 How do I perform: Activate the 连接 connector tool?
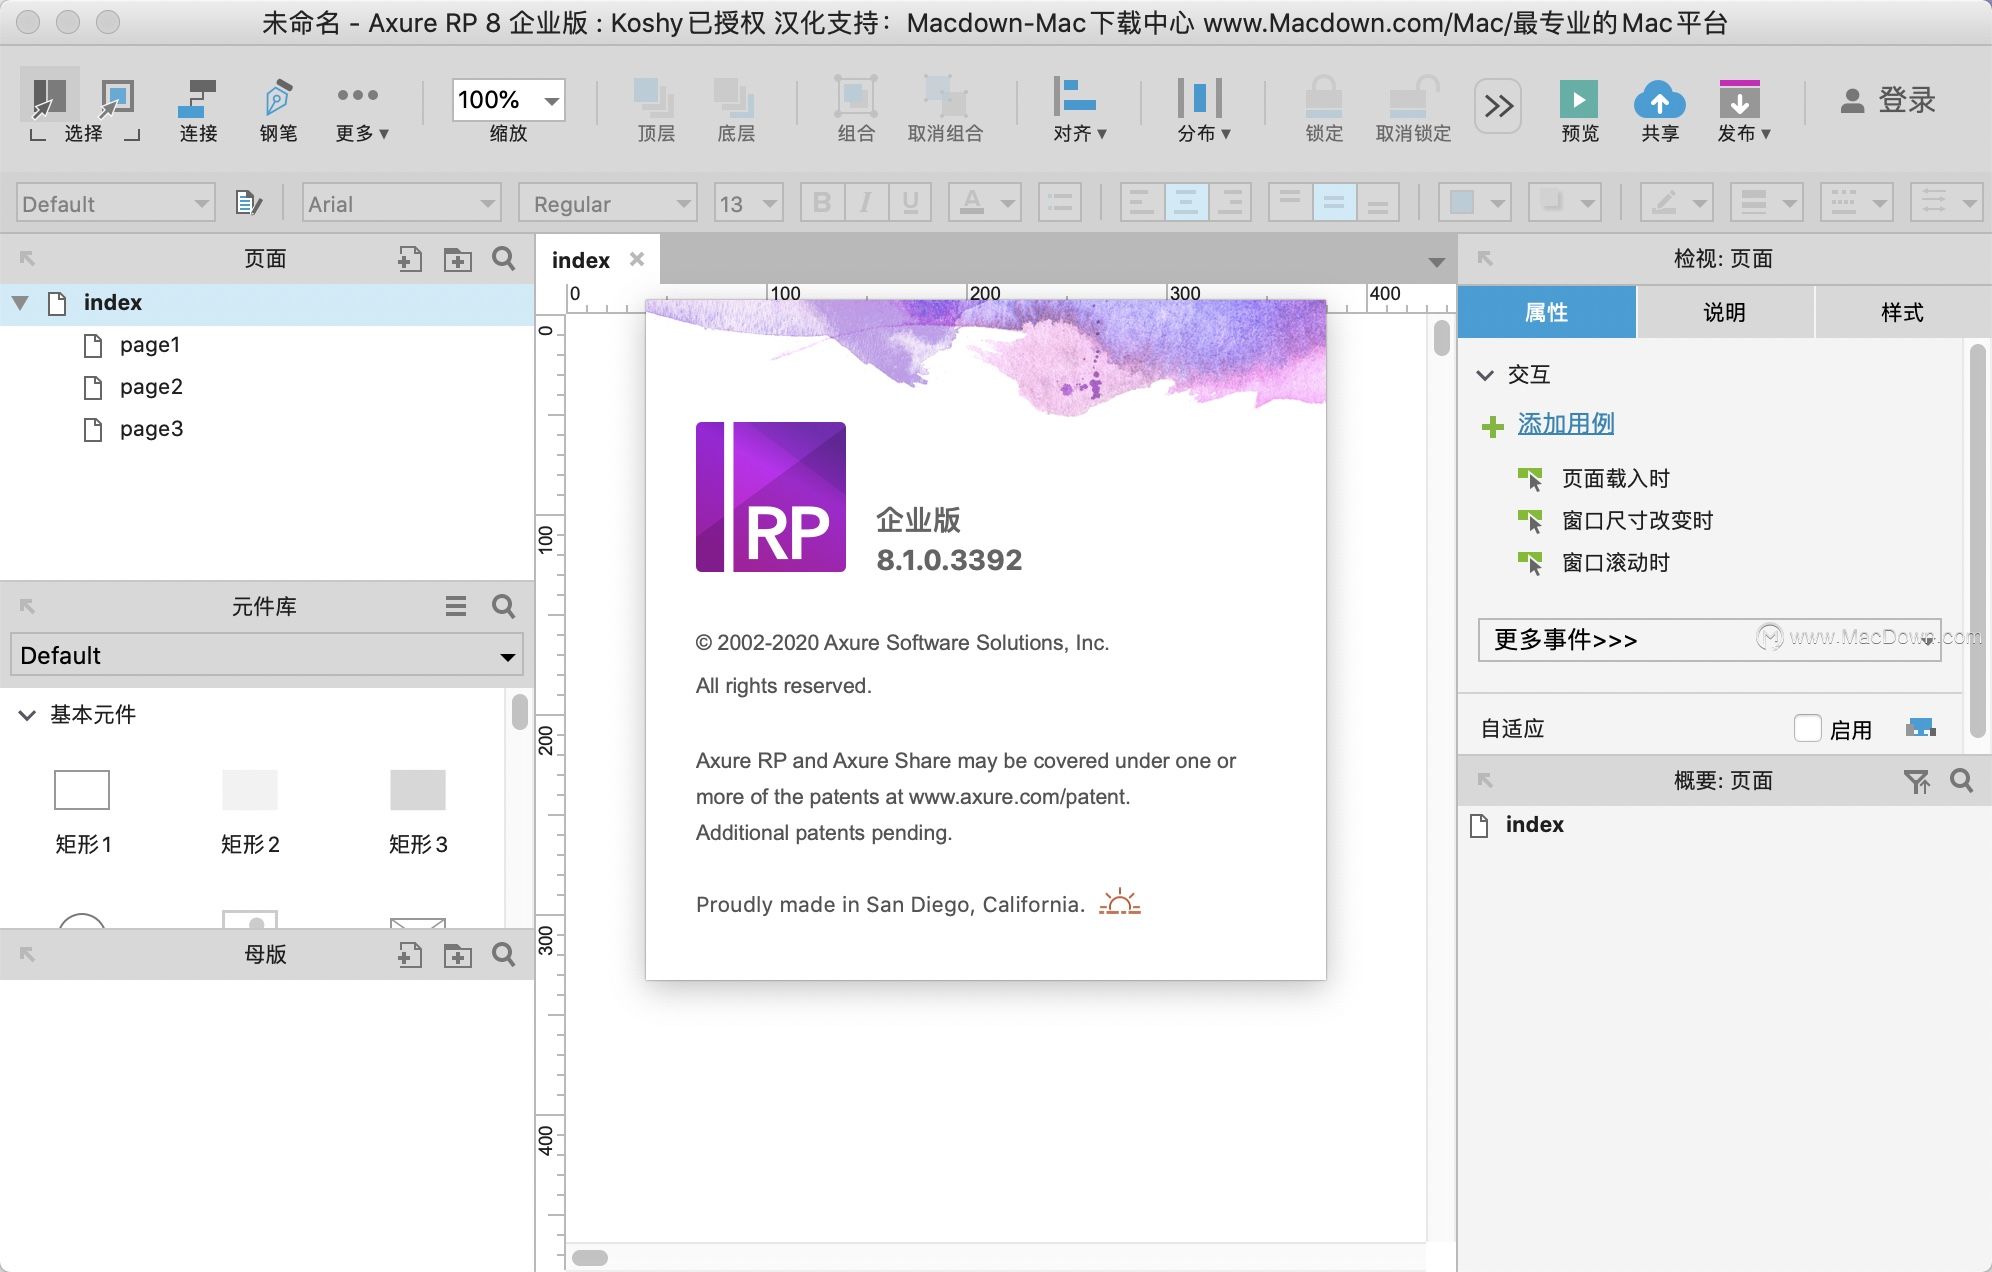pyautogui.click(x=198, y=110)
